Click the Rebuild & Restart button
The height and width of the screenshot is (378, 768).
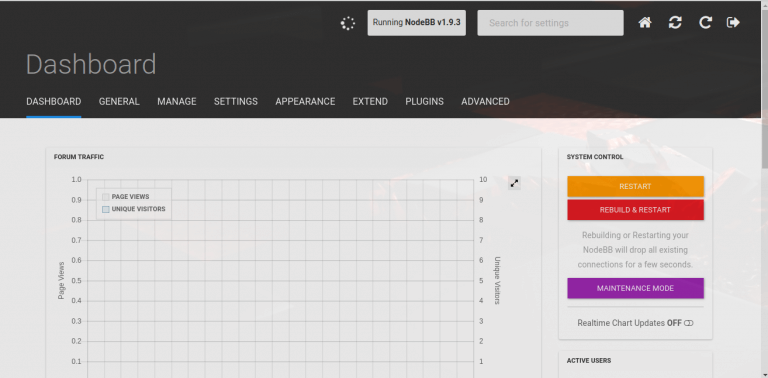635,210
